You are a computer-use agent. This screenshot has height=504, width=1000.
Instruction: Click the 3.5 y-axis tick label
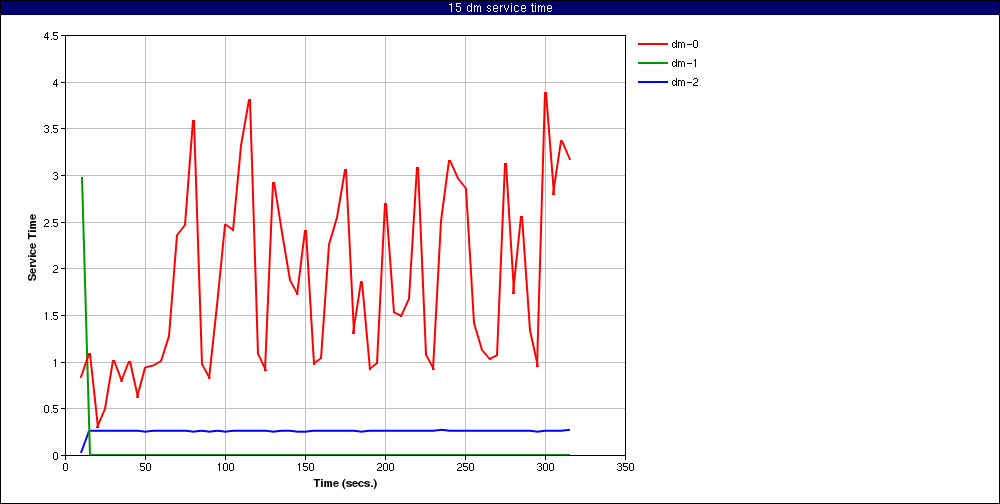point(52,130)
